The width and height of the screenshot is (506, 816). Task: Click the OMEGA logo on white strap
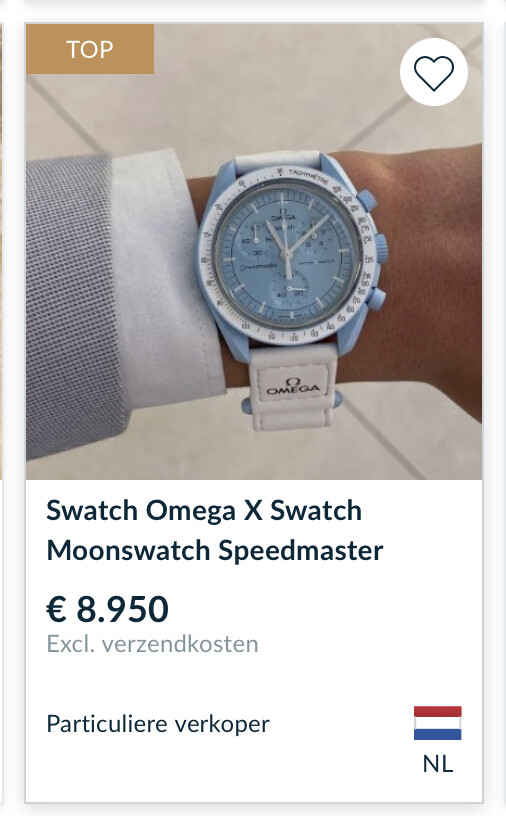pyautogui.click(x=293, y=386)
